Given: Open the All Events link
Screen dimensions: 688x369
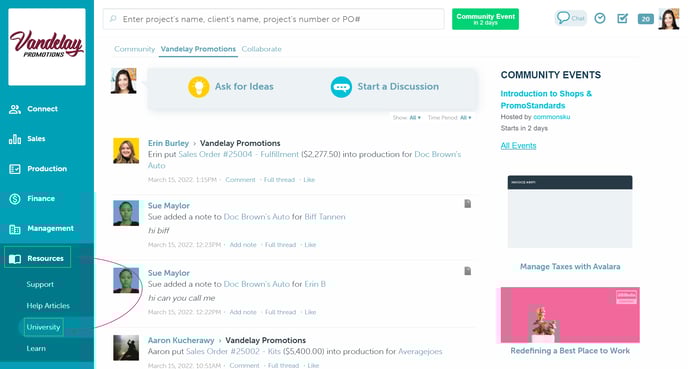Looking at the screenshot, I should pyautogui.click(x=518, y=146).
